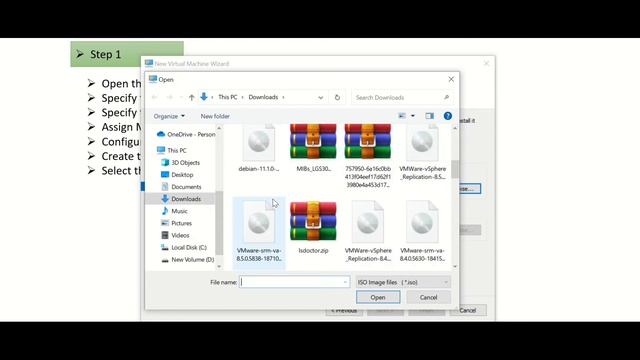Open Music folder in sidebar

[175, 211]
